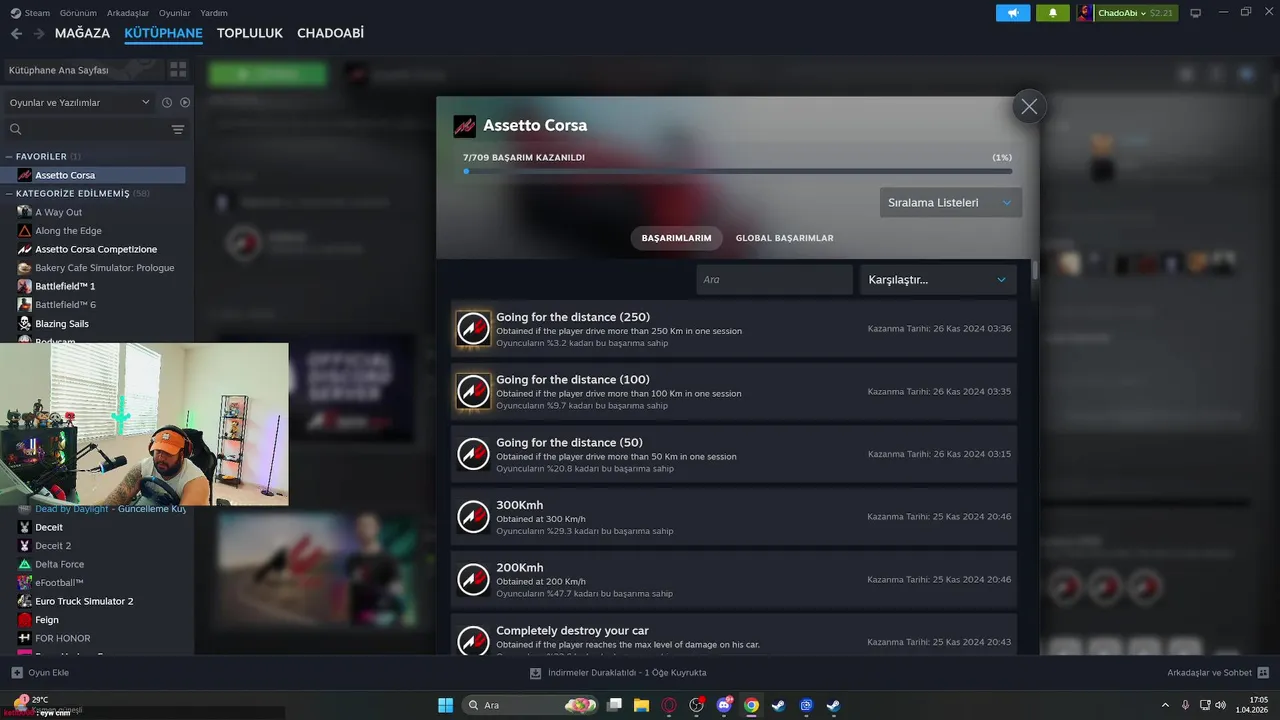Navigate back with the left arrow
The image size is (1280, 720).
[16, 33]
